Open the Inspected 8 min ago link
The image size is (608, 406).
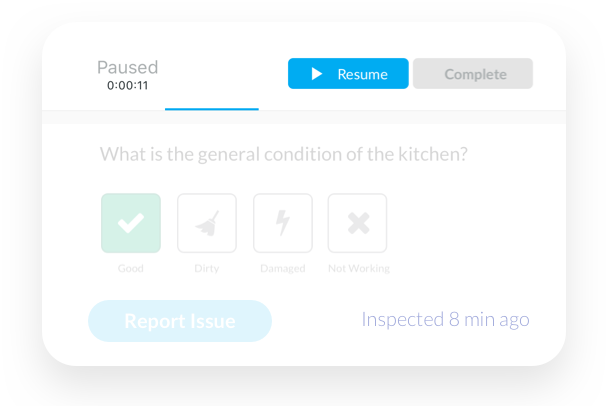pos(446,320)
